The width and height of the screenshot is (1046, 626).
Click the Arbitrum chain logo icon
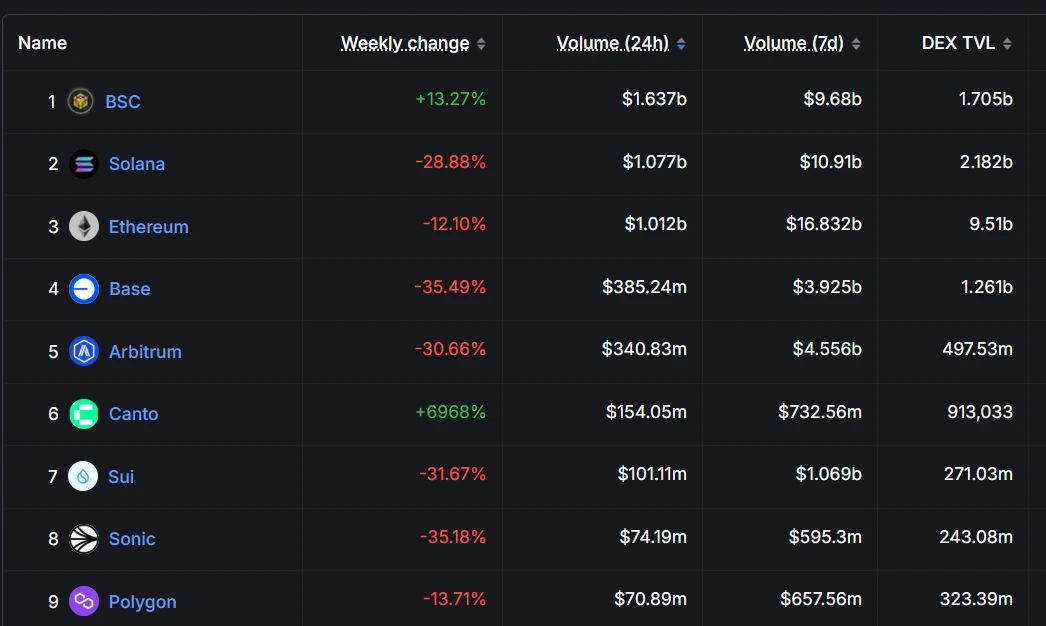pos(84,351)
